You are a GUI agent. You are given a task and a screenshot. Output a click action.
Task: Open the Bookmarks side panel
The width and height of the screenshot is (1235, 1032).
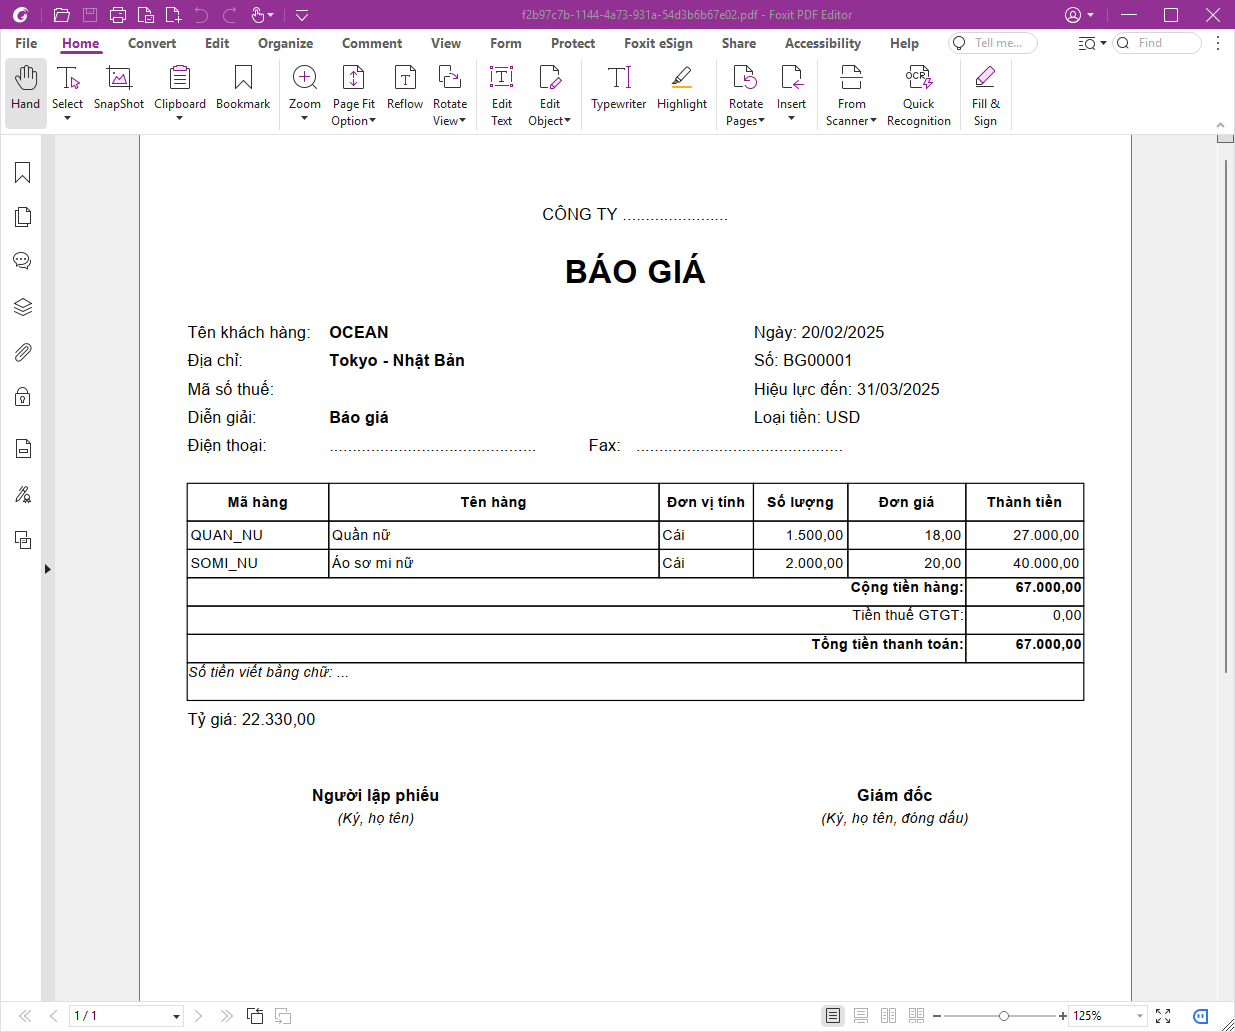coord(23,173)
